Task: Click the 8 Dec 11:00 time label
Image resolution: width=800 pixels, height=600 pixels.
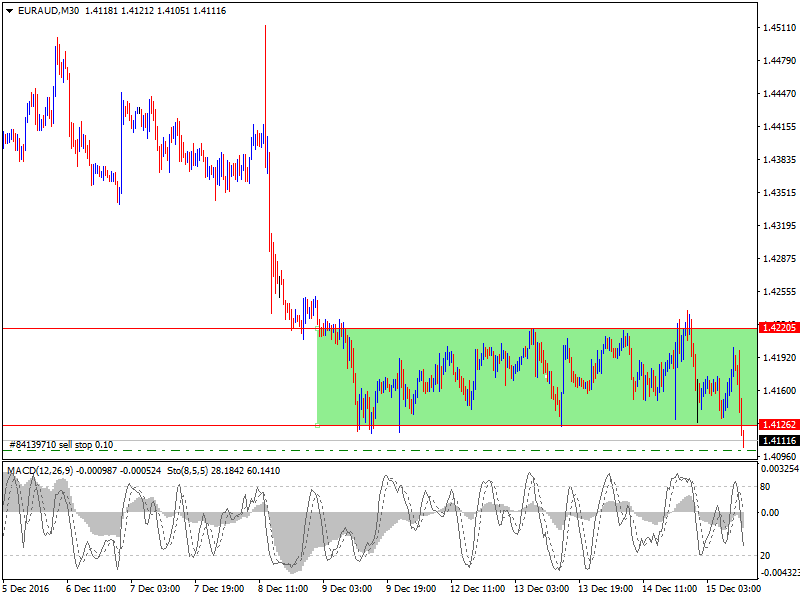Action: pyautogui.click(x=283, y=588)
